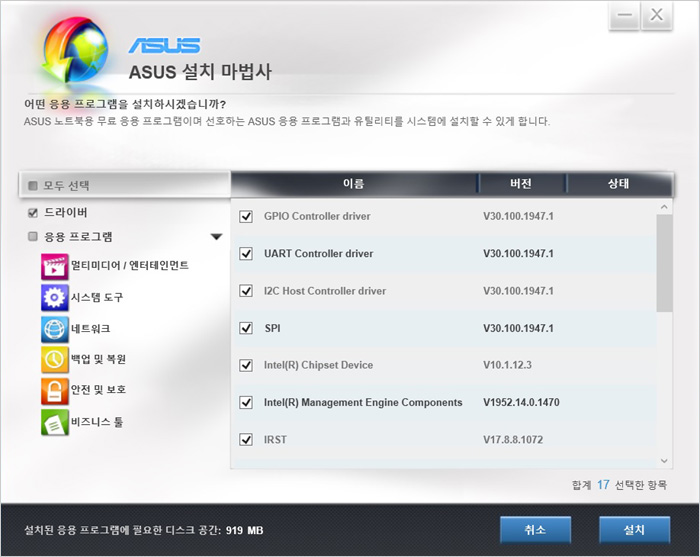
Task: Toggle the 모두 선택 (select all) checkbox
Action: (33, 185)
